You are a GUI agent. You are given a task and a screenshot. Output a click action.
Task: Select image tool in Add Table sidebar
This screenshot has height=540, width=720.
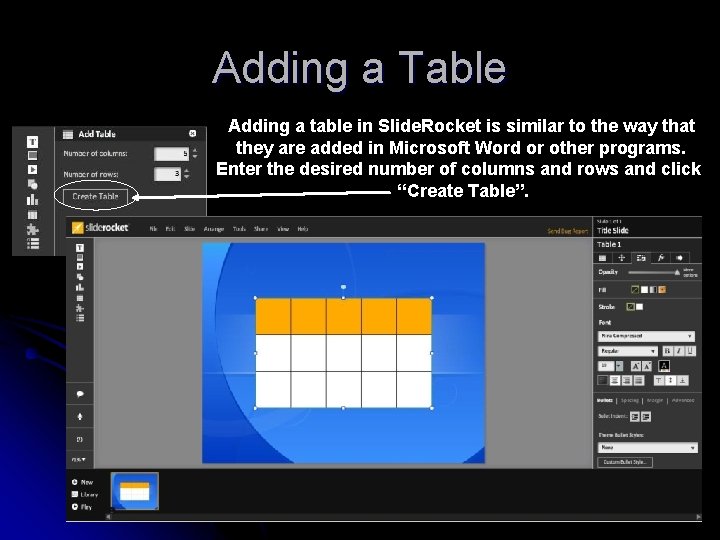coord(32,156)
